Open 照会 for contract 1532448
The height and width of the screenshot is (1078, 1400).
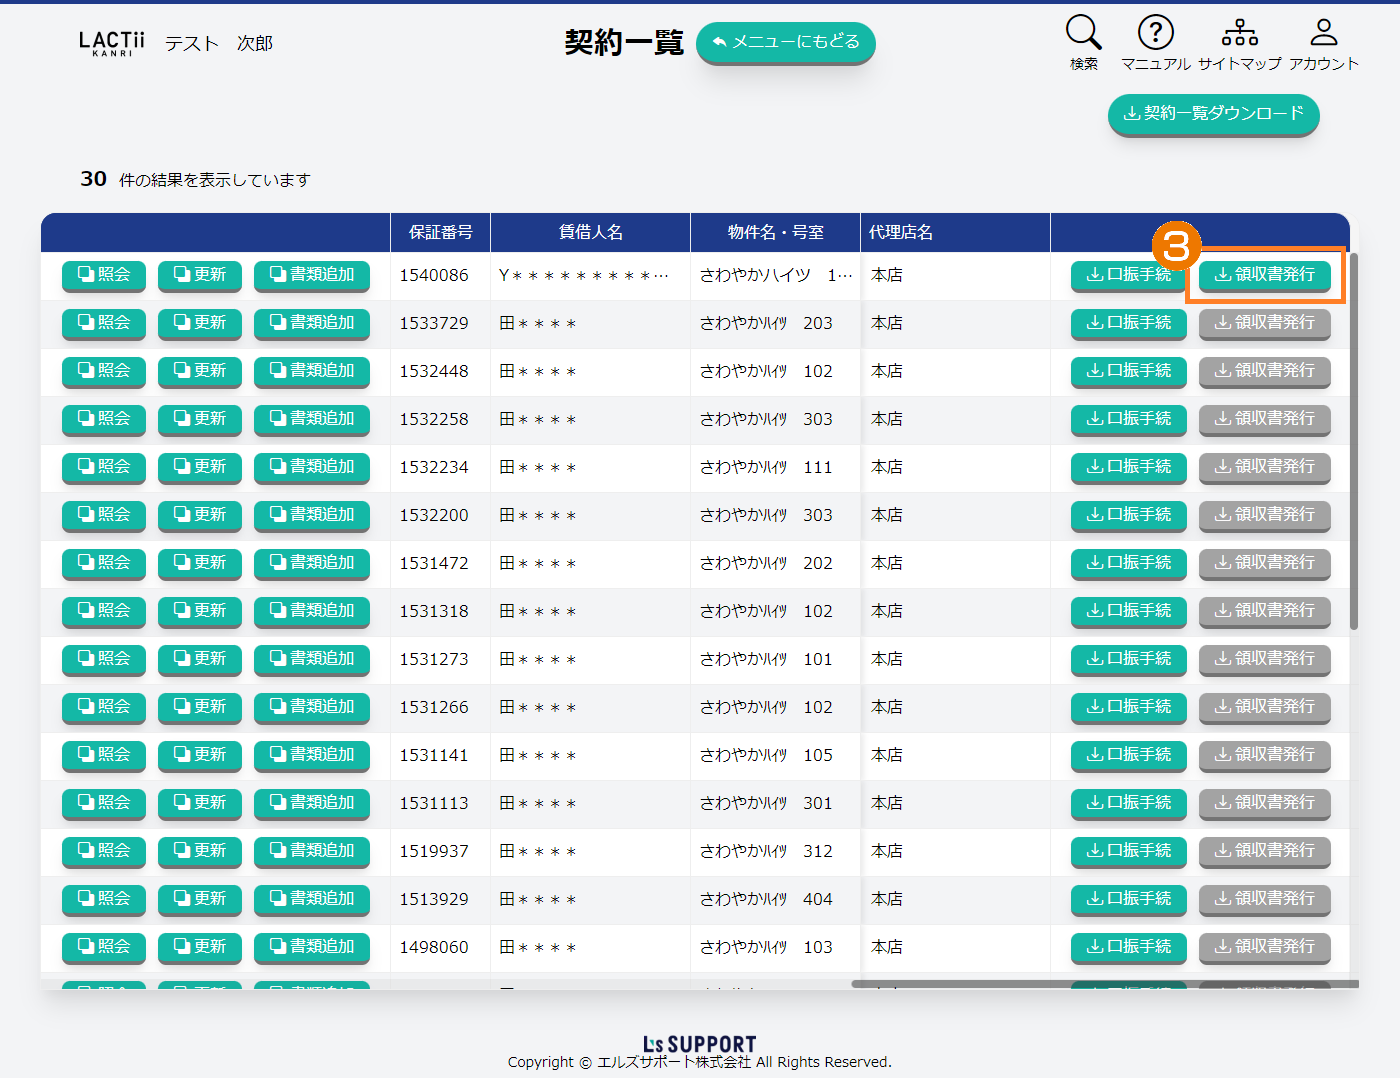tap(104, 371)
